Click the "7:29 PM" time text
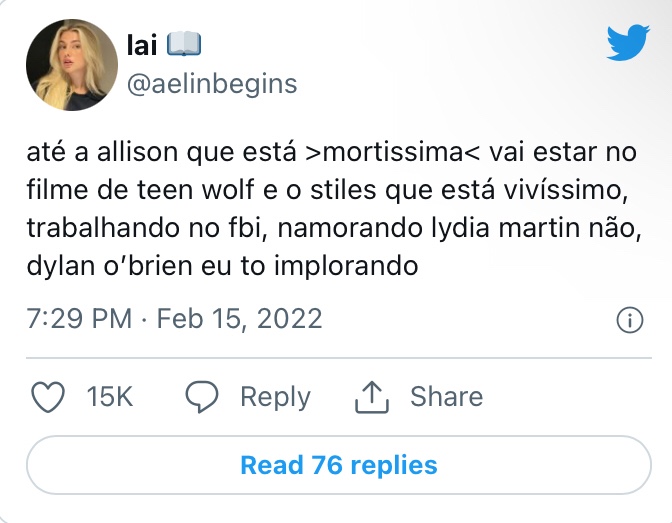Viewport: 672px width, 523px height. click(79, 319)
